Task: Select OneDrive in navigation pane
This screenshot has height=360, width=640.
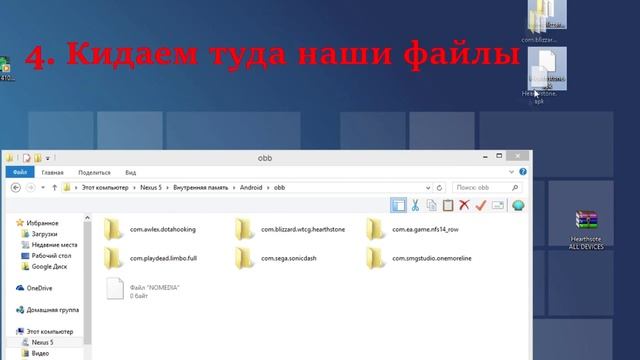Action: tap(34, 288)
